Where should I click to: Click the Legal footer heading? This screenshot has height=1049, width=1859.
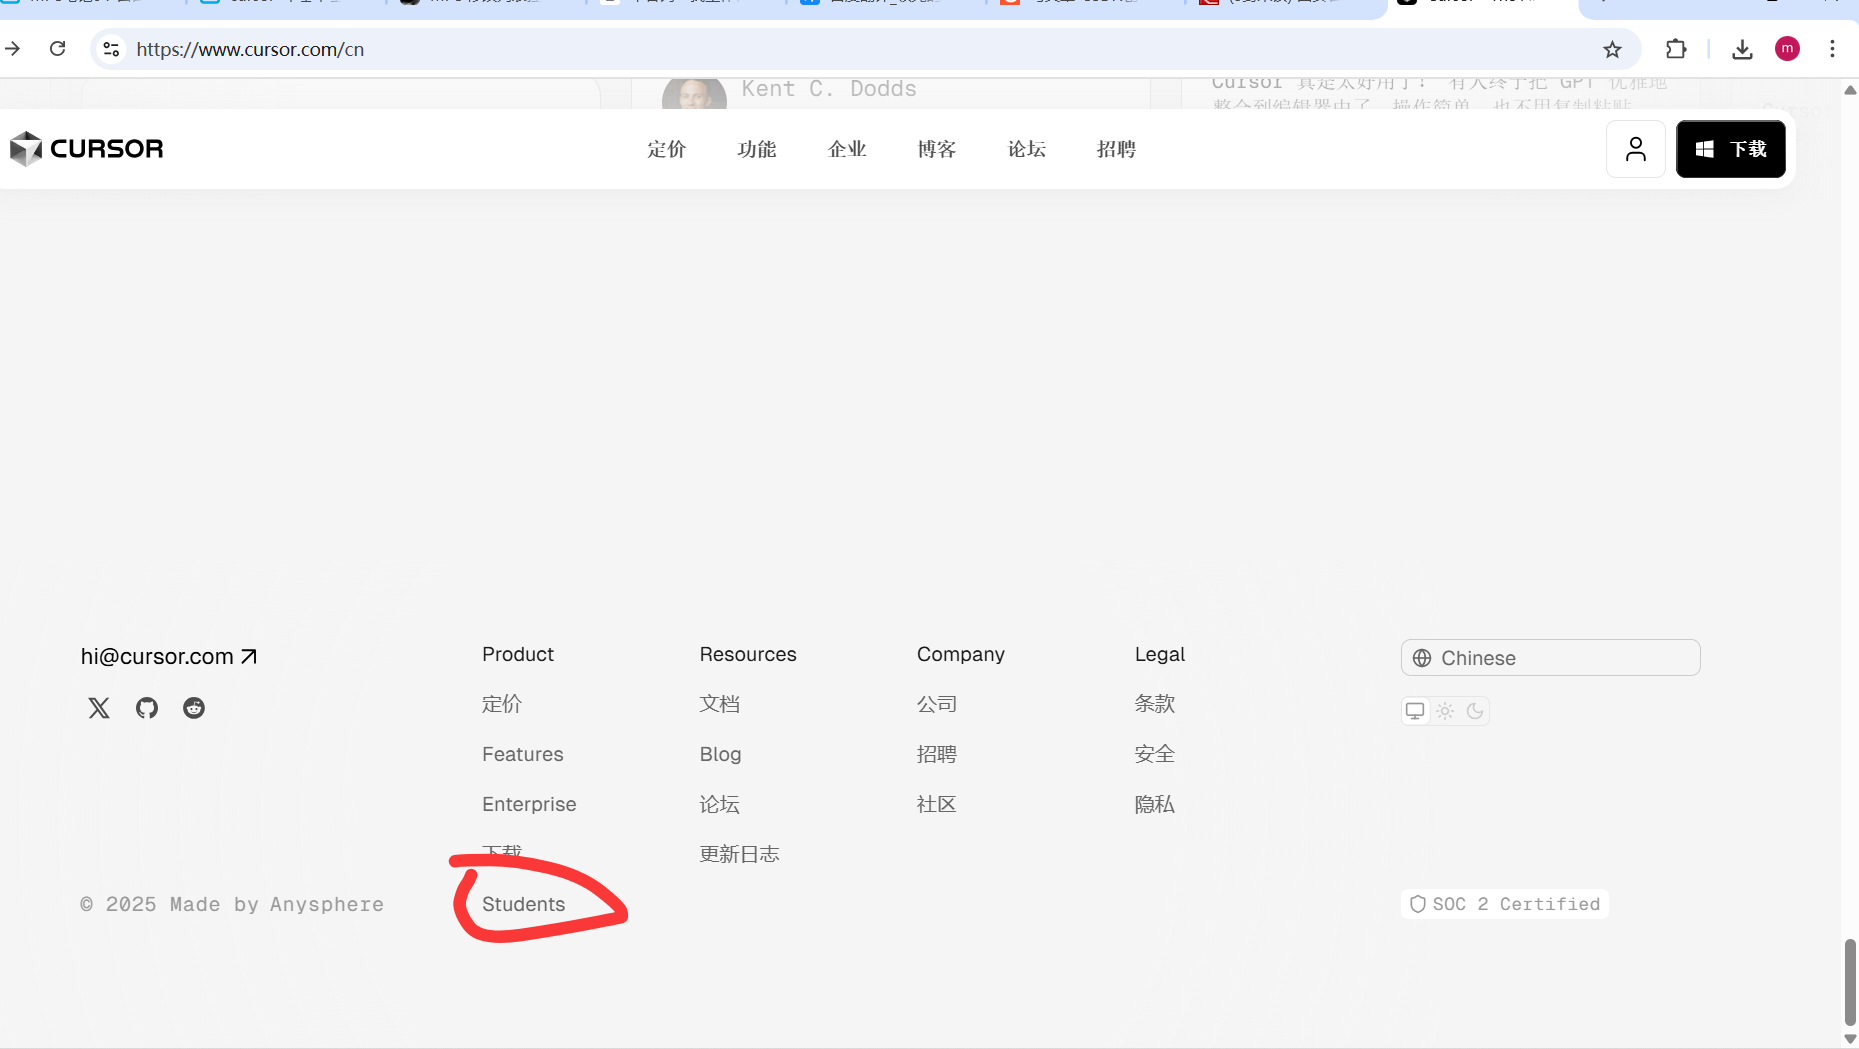(x=1160, y=654)
